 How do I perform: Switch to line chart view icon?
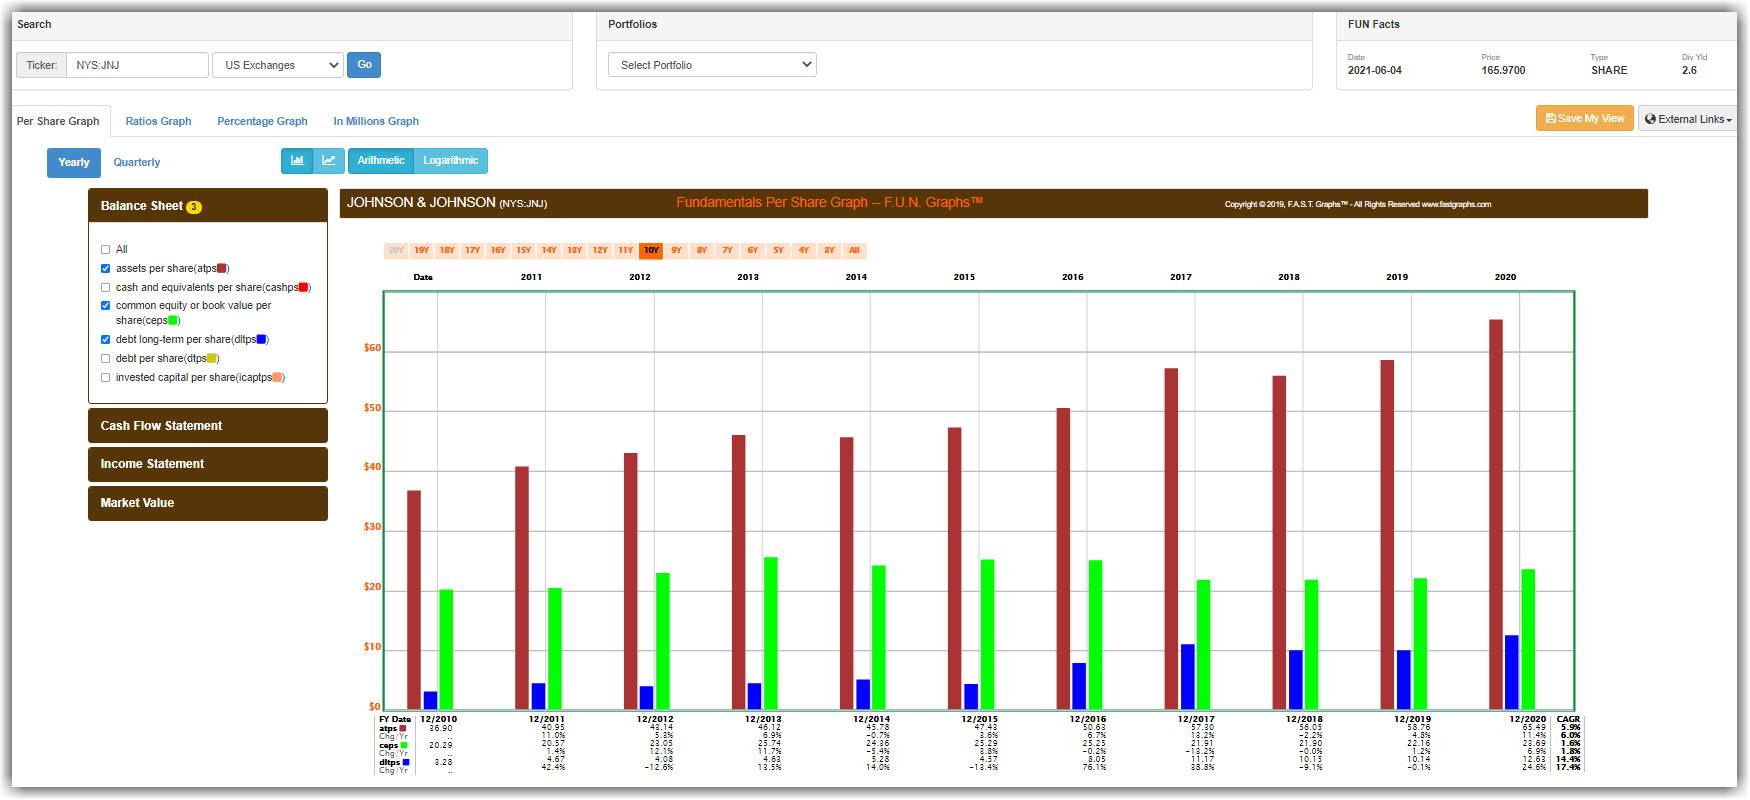(x=328, y=161)
